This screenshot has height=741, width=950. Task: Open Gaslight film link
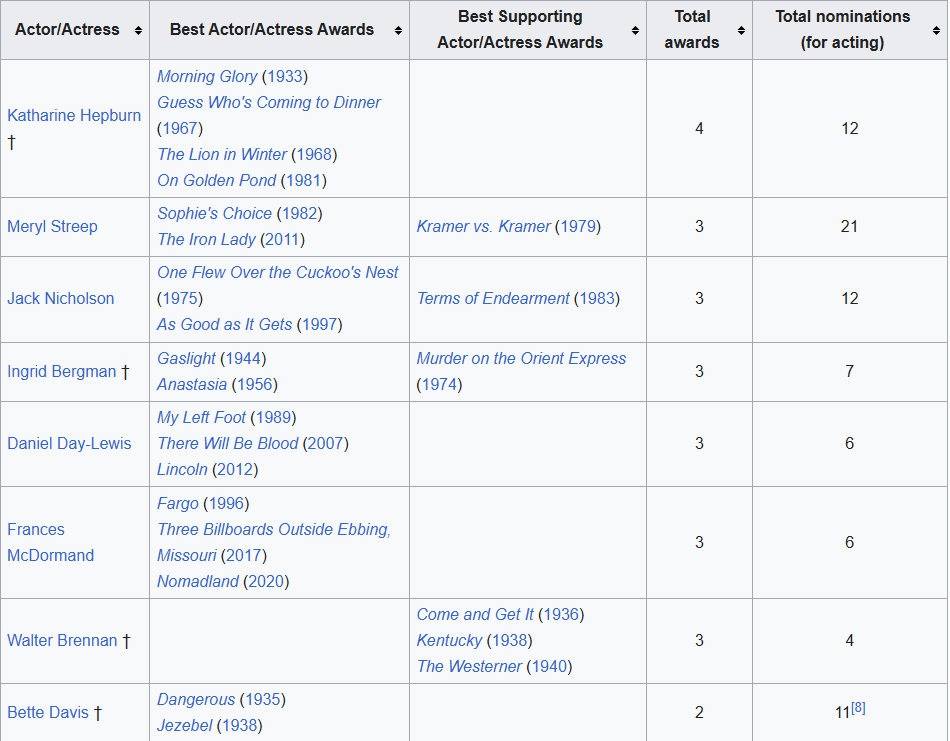coord(187,359)
